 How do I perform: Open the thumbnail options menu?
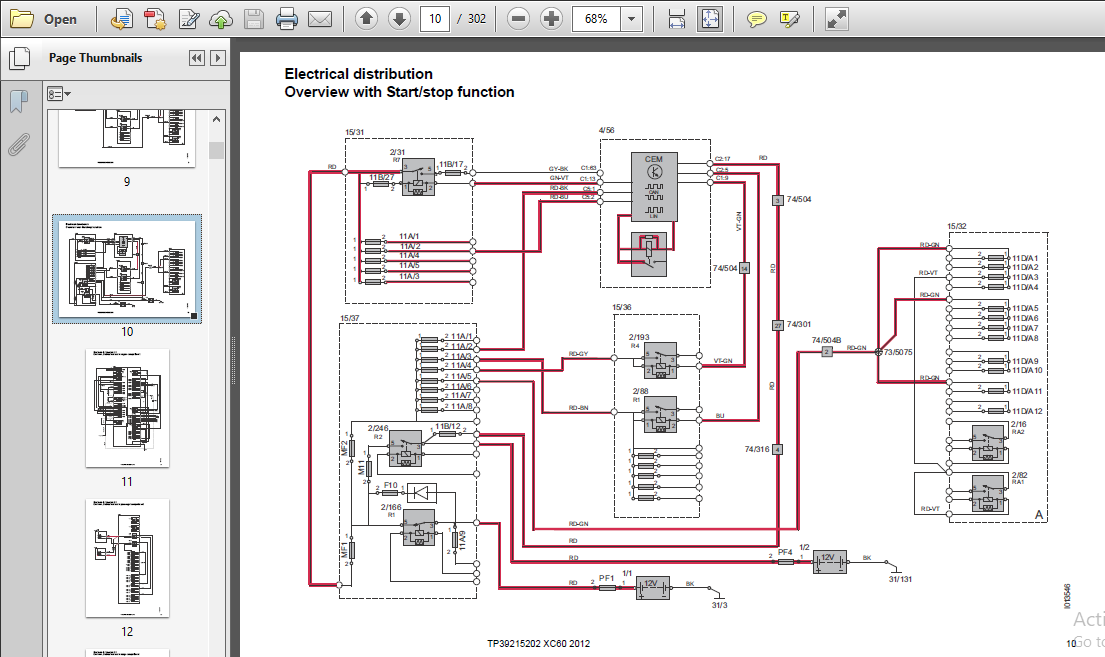[58, 94]
